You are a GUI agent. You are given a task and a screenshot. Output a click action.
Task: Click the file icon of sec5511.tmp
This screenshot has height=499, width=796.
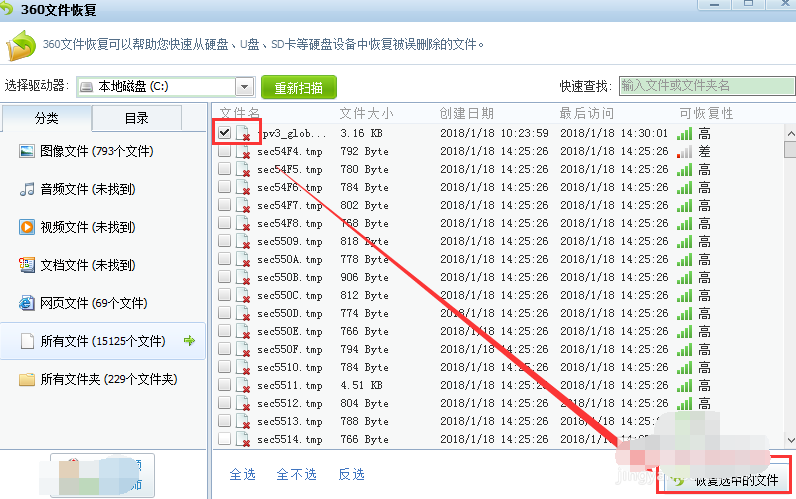[244, 385]
